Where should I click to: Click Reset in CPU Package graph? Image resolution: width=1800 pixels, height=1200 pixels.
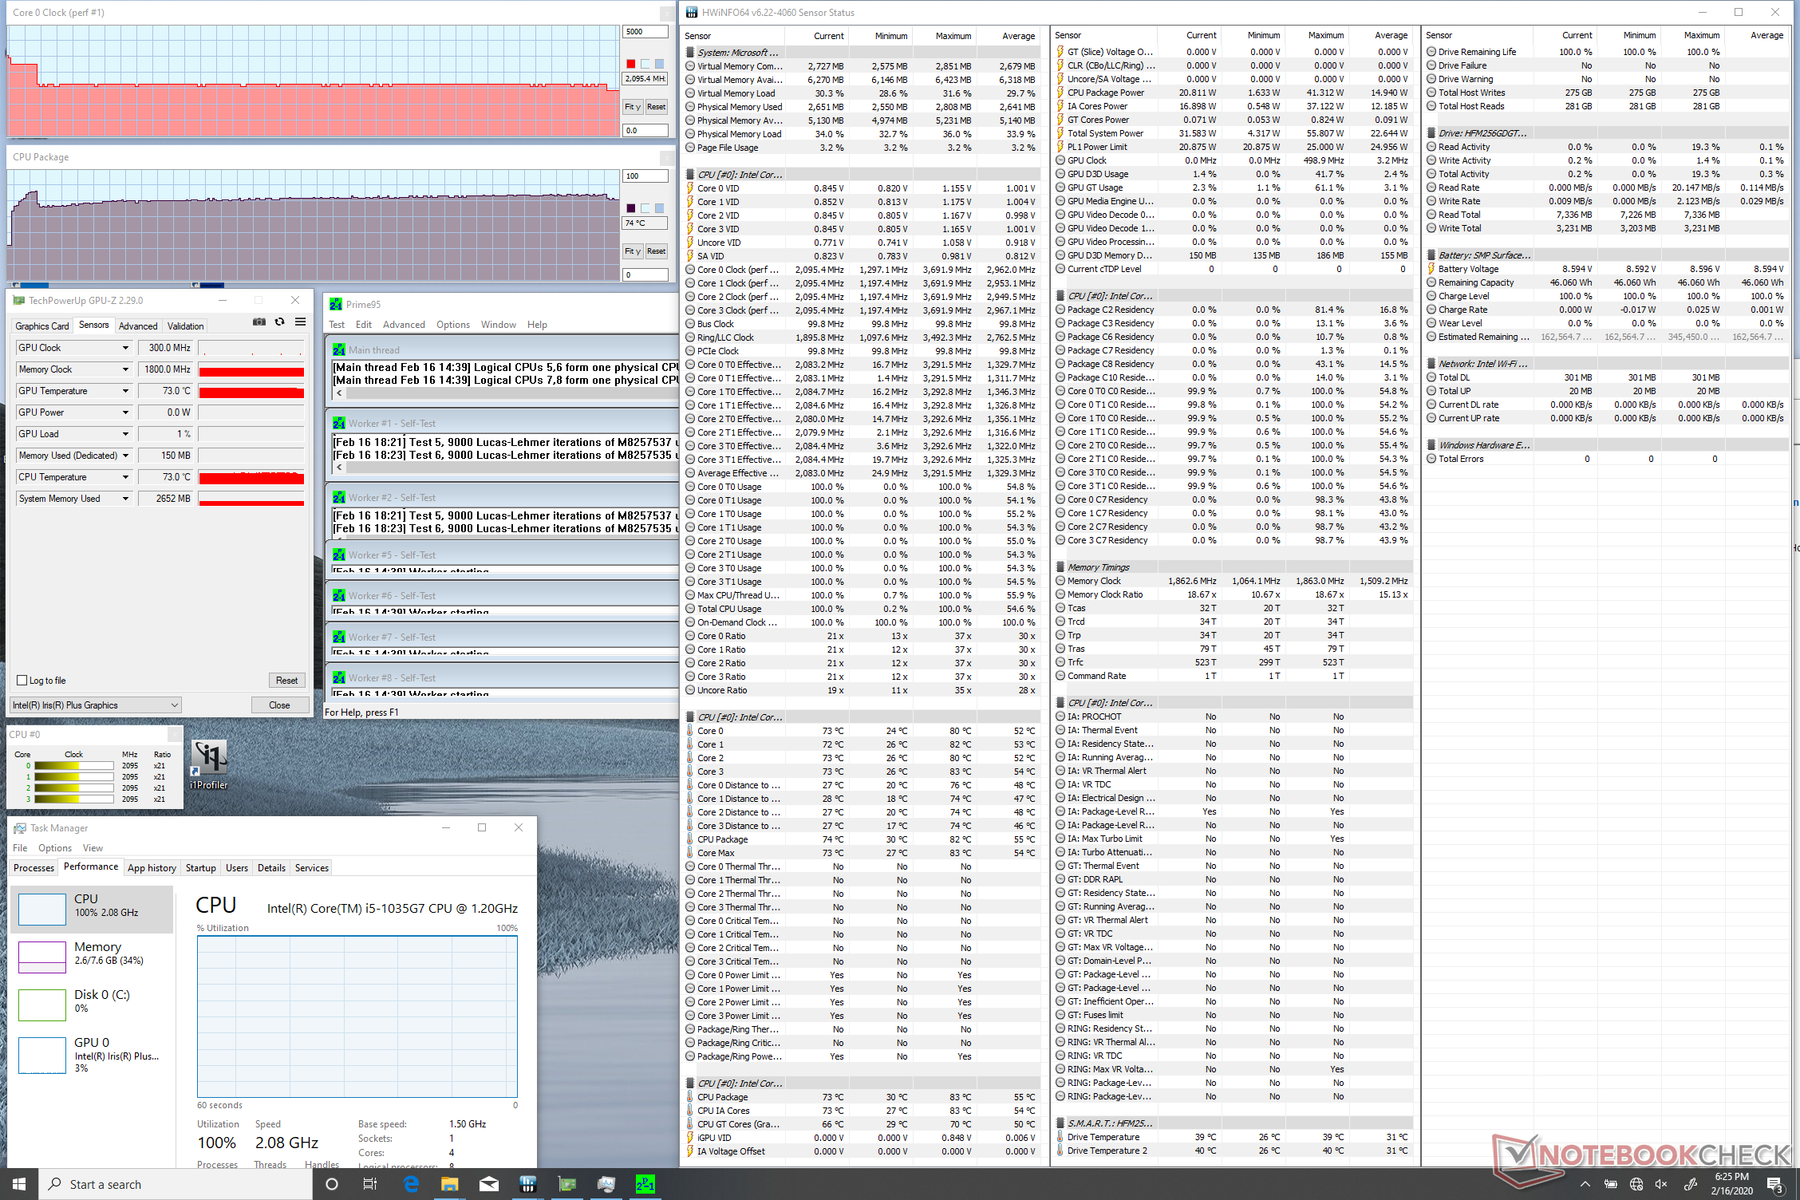656,251
